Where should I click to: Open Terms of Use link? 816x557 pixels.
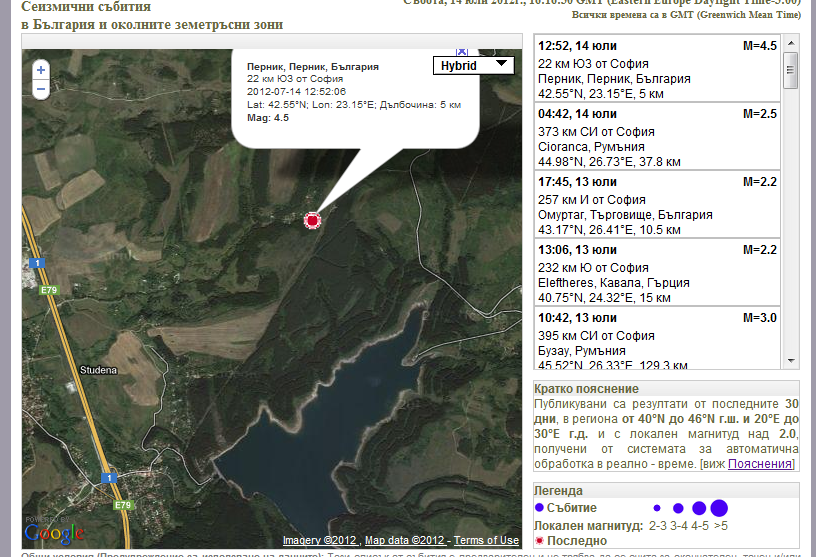(x=486, y=540)
